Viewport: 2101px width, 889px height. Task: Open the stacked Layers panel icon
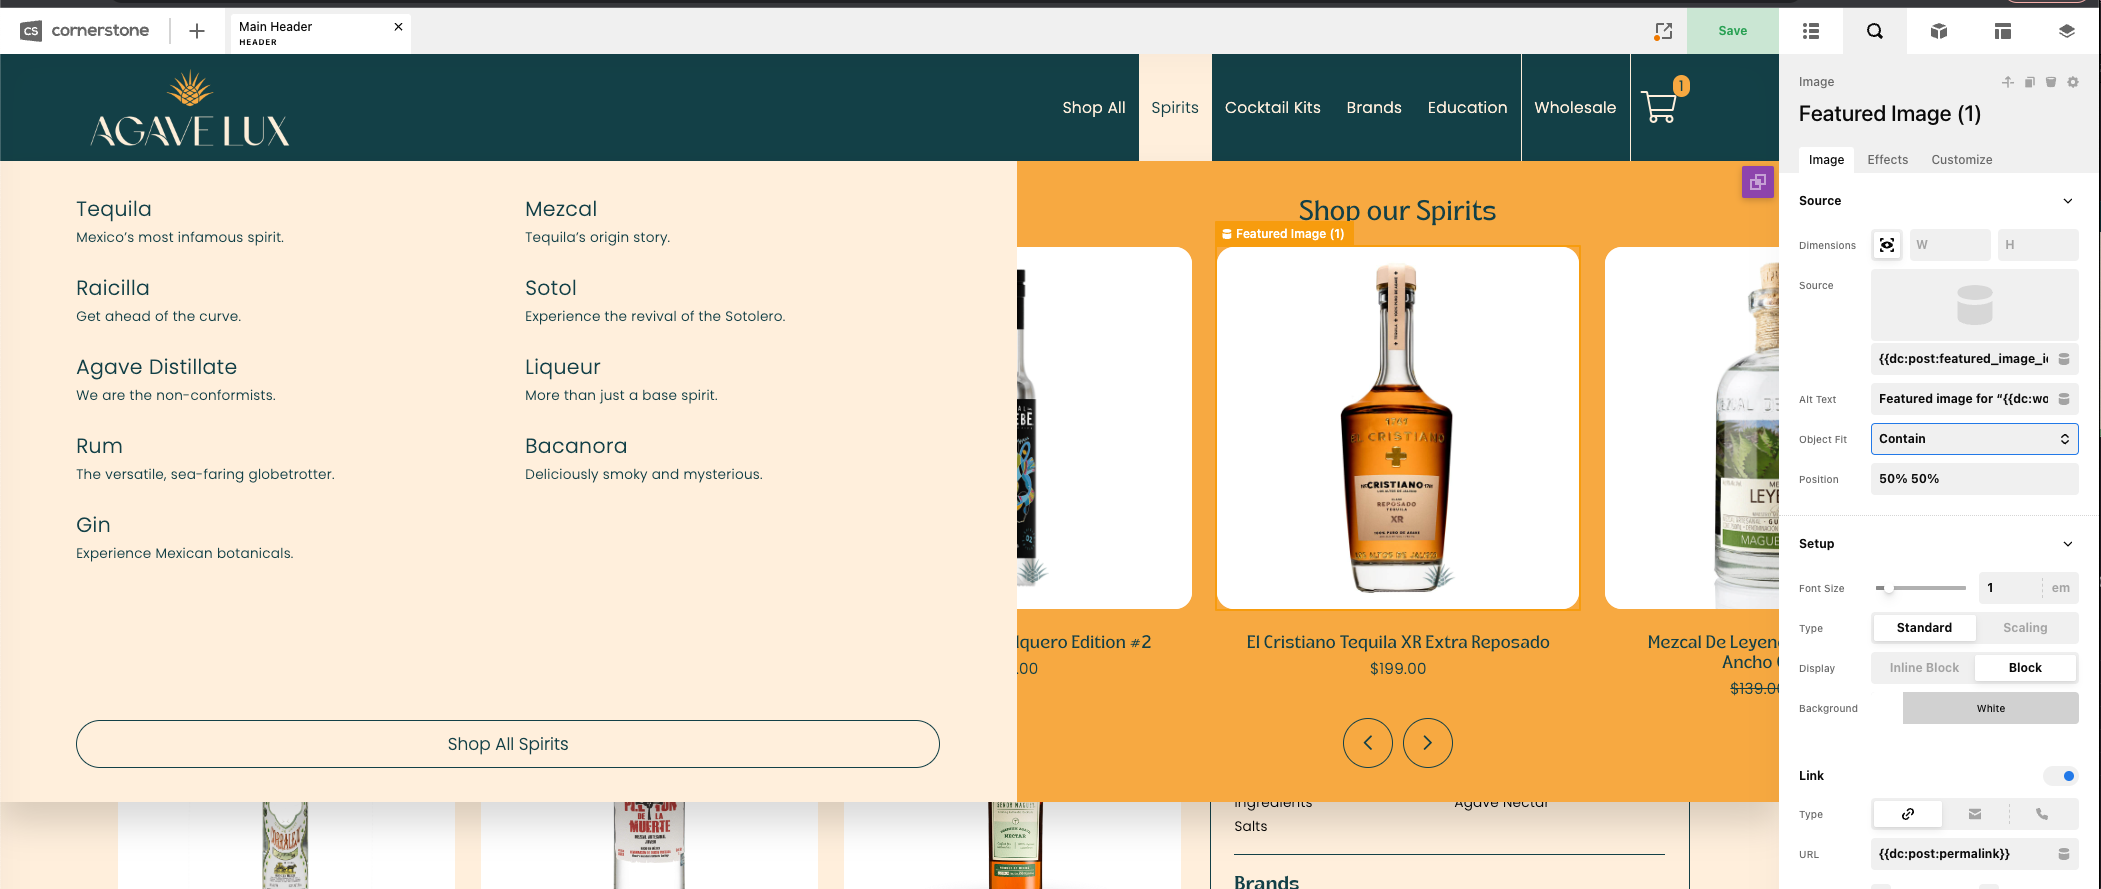tap(2066, 31)
